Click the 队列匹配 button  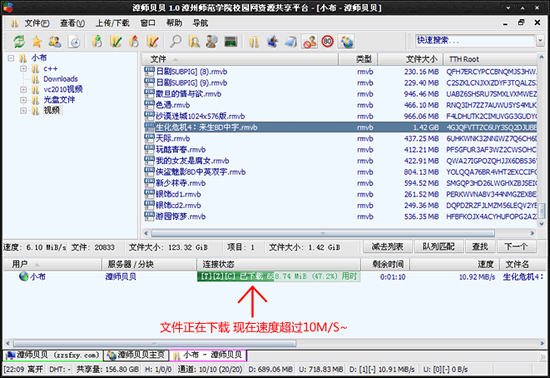tap(438, 247)
